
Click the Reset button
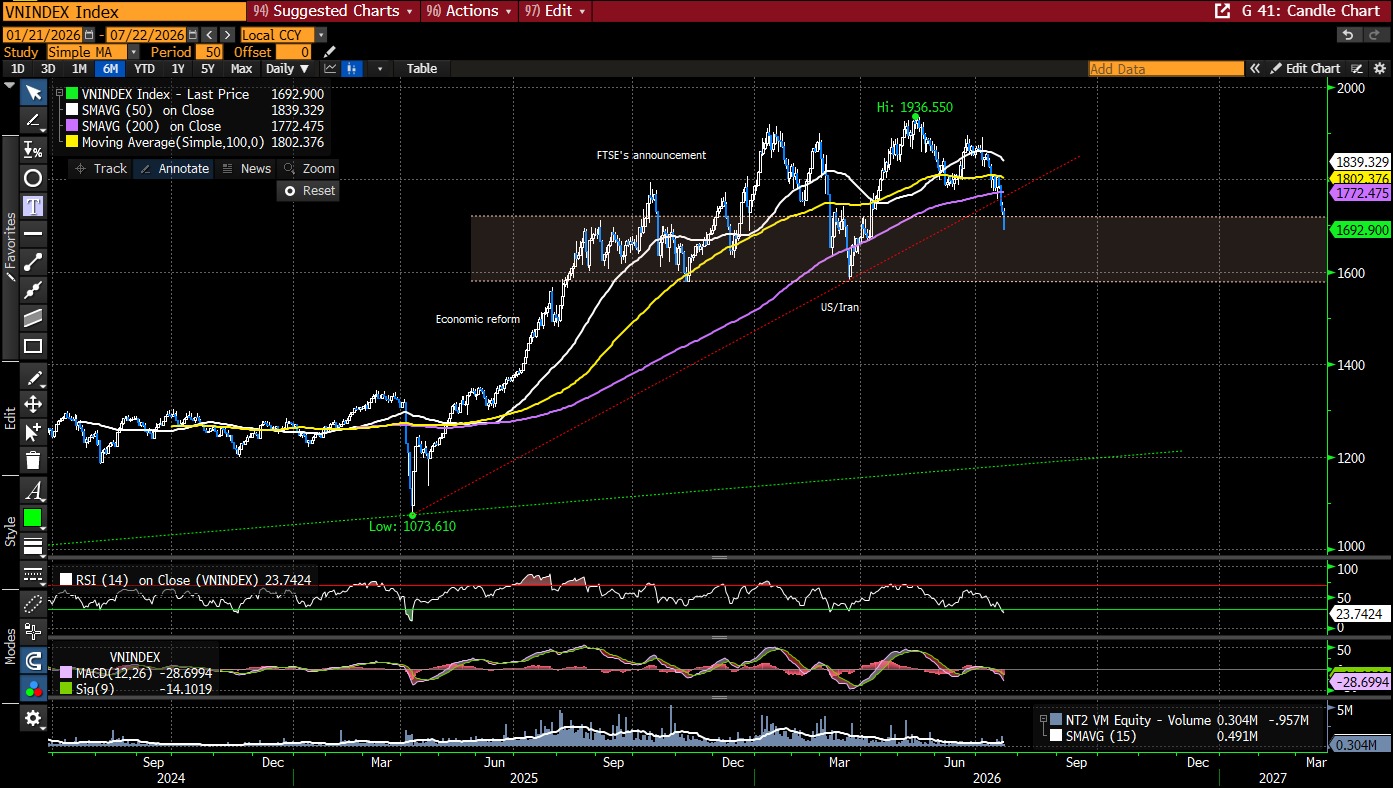coord(309,191)
